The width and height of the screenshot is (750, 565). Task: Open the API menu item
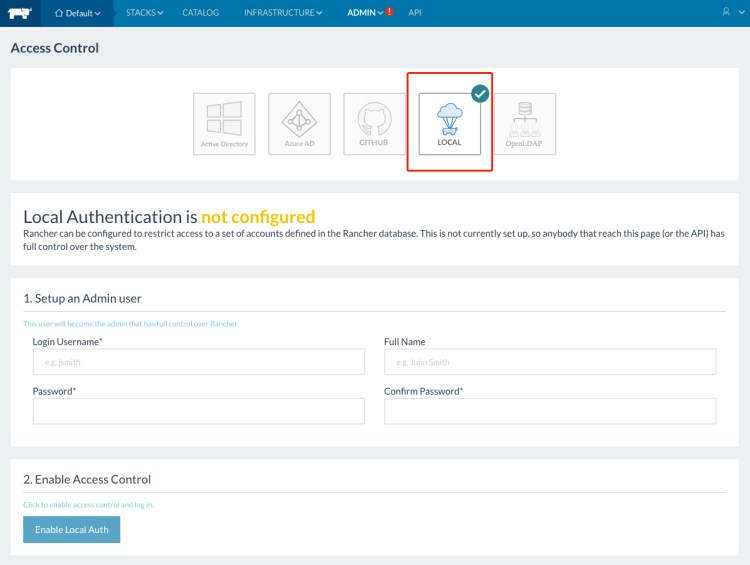tap(415, 13)
